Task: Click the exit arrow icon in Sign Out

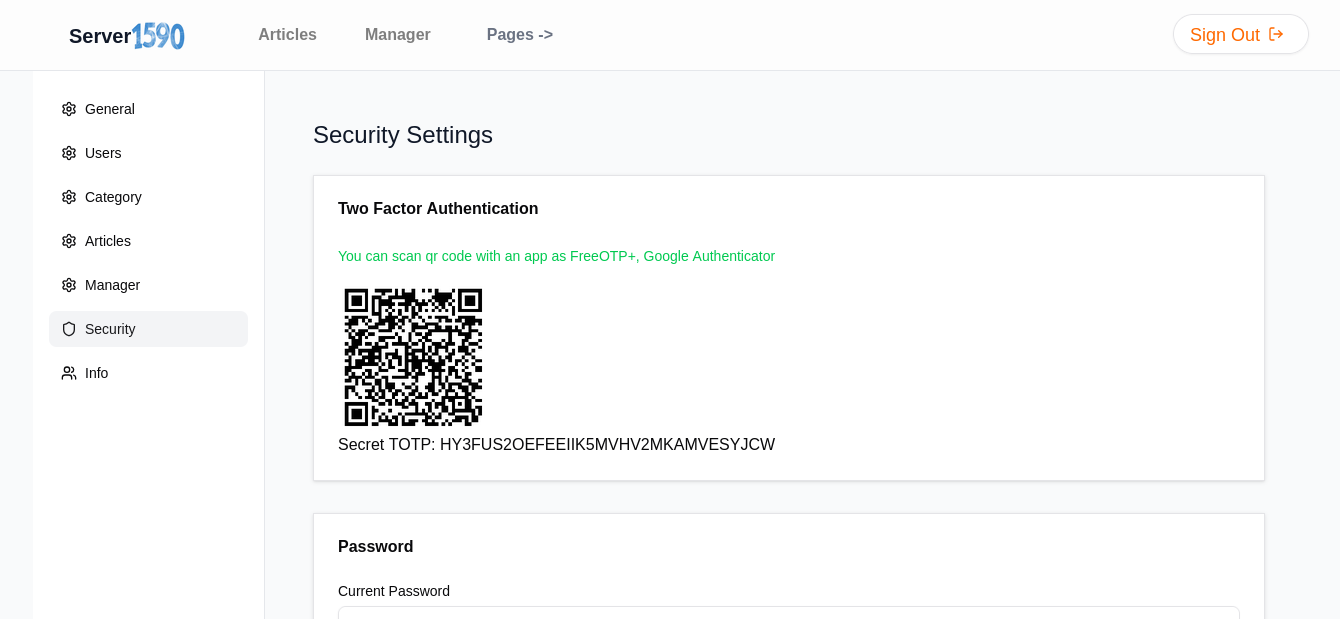Action: [1276, 34]
